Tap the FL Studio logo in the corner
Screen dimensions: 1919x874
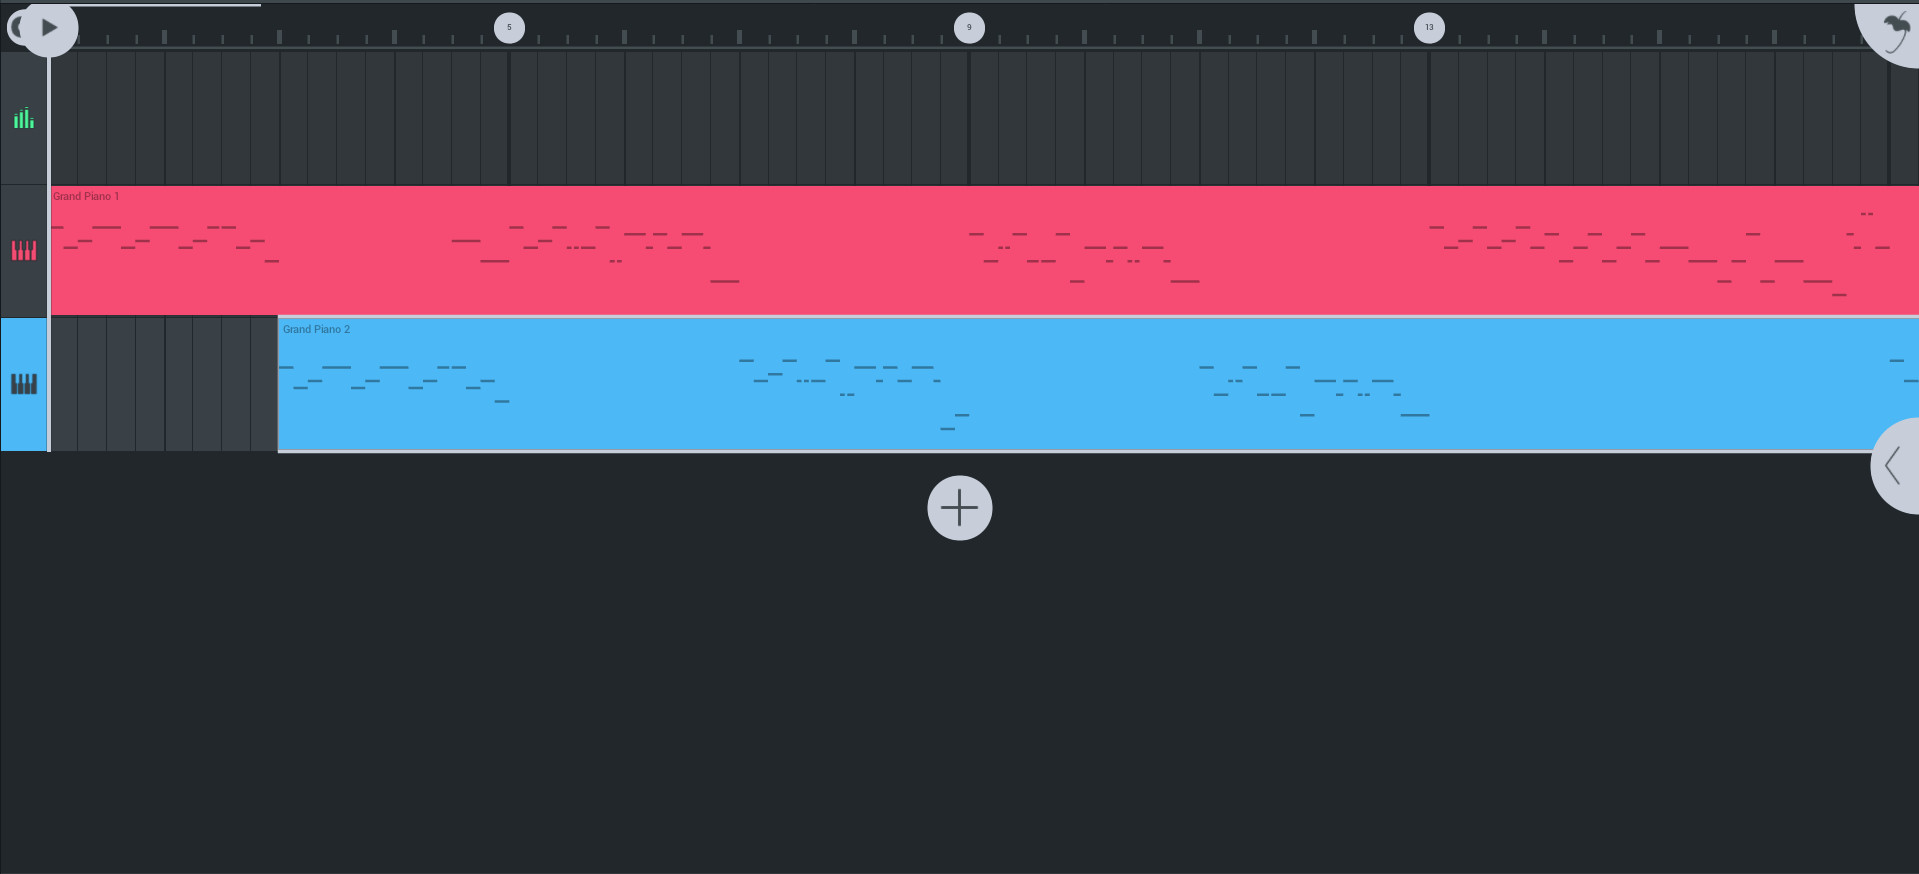[x=1890, y=30]
